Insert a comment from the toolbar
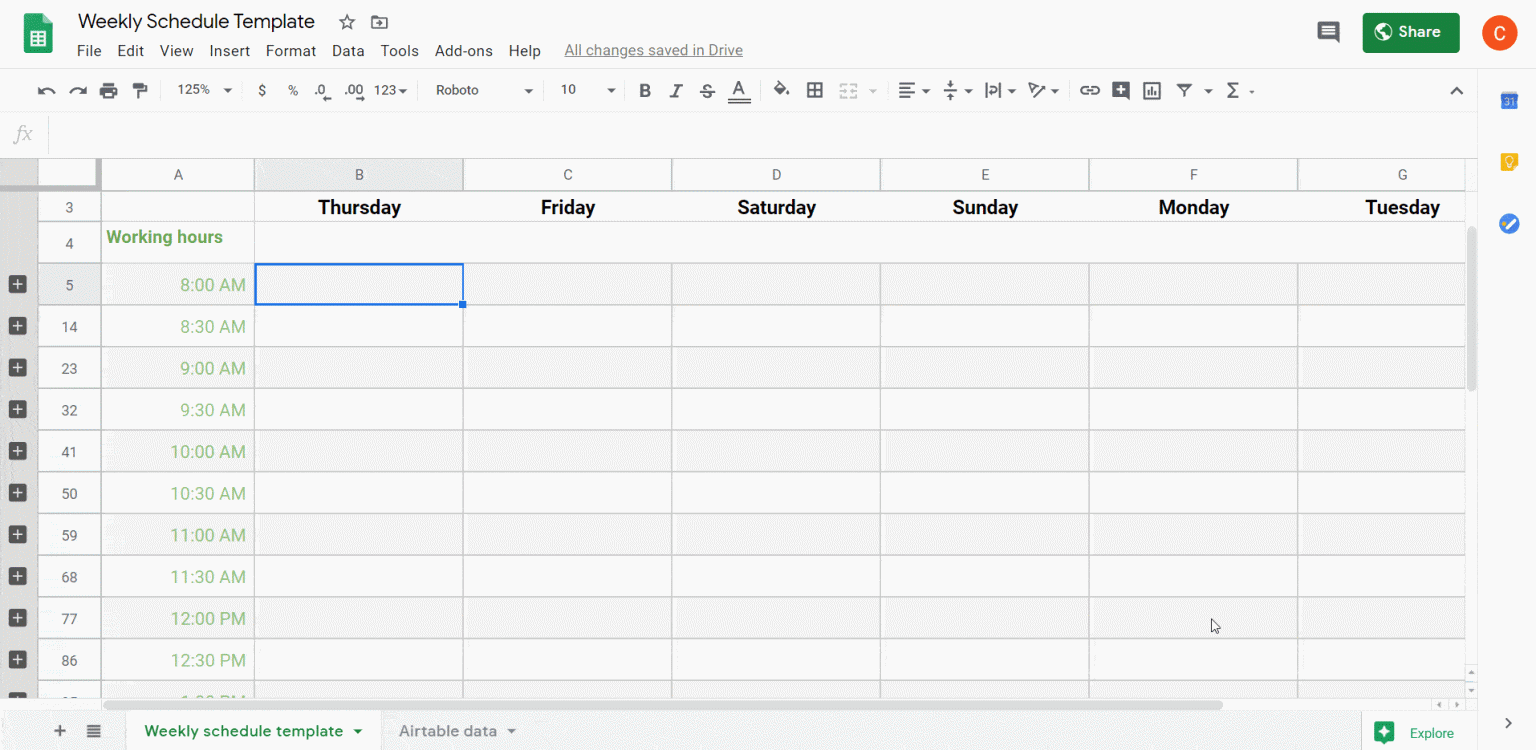Image resolution: width=1536 pixels, height=750 pixels. [1120, 90]
